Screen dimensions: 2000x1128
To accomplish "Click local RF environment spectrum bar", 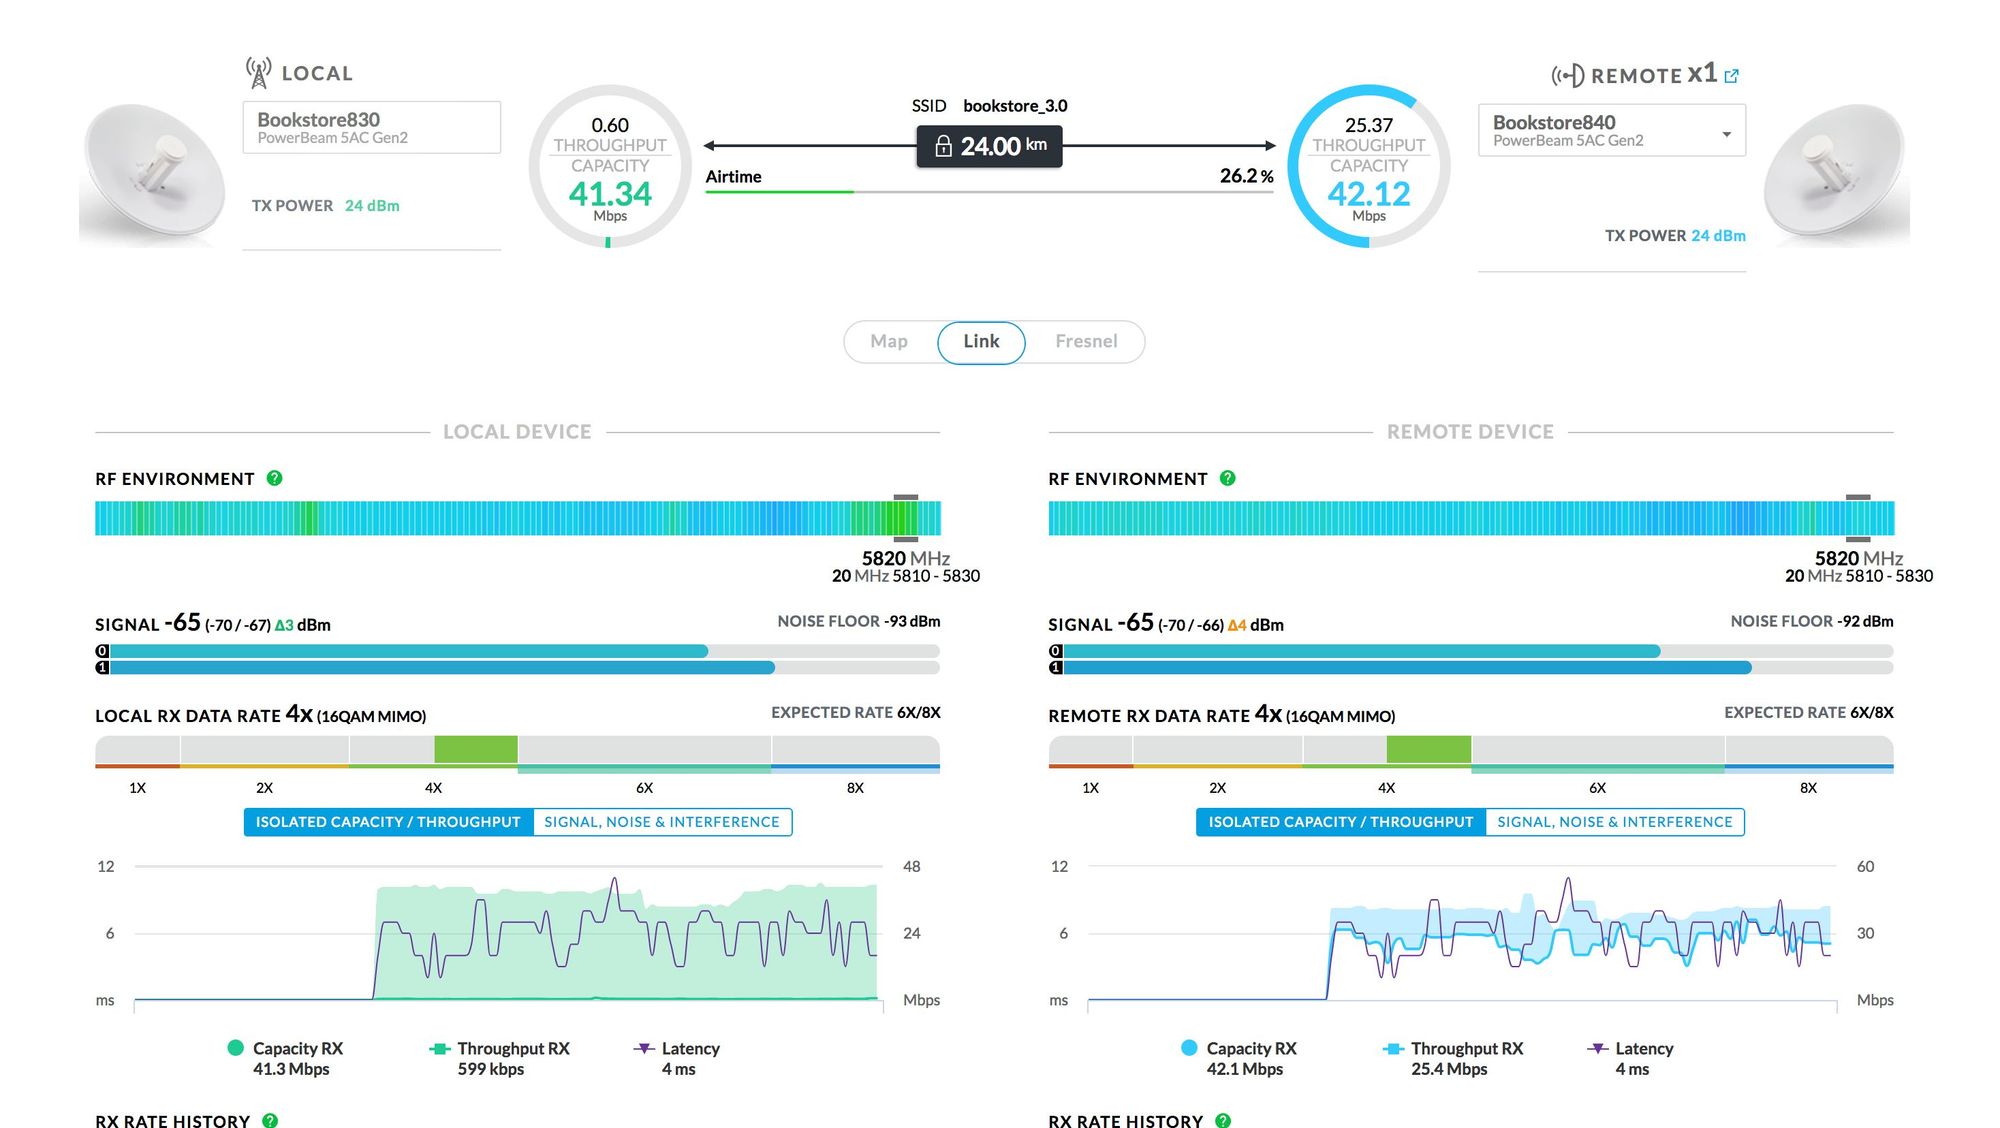I will click(517, 519).
